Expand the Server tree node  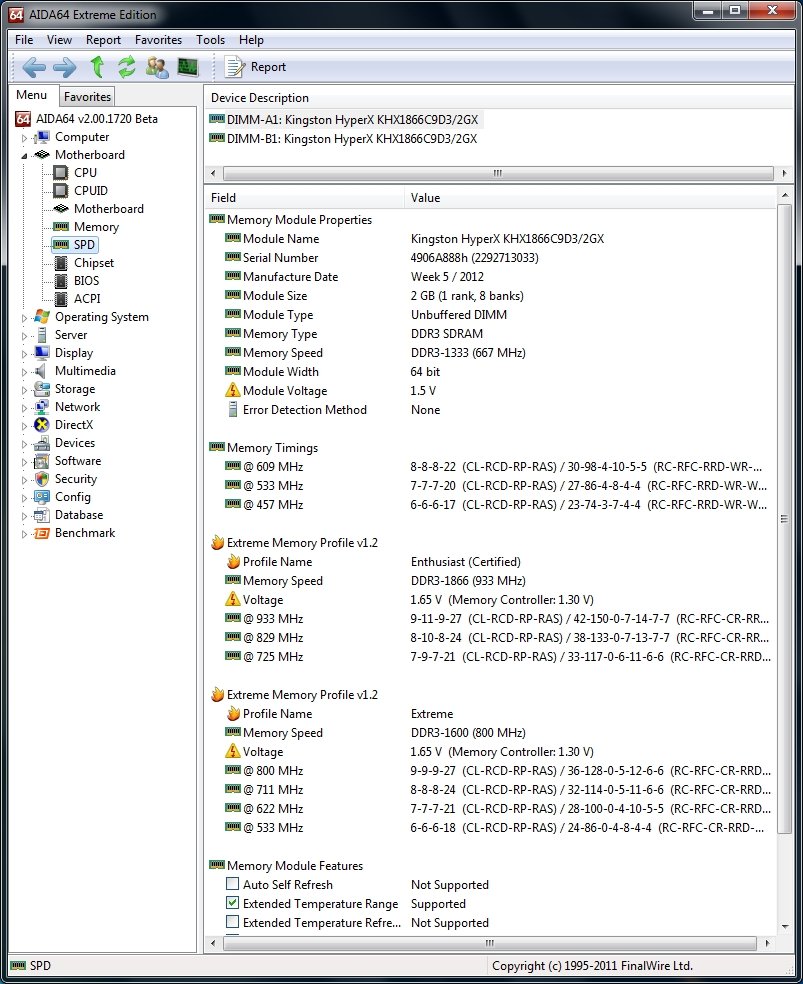[x=24, y=336]
